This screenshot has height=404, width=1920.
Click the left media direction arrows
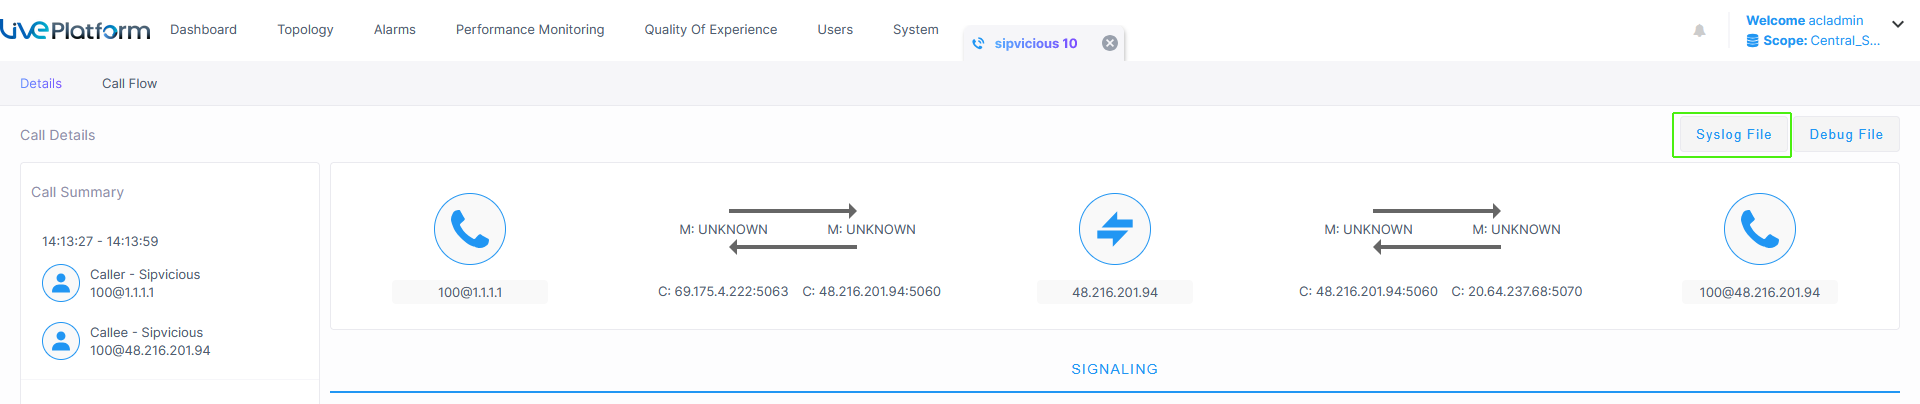pos(793,229)
